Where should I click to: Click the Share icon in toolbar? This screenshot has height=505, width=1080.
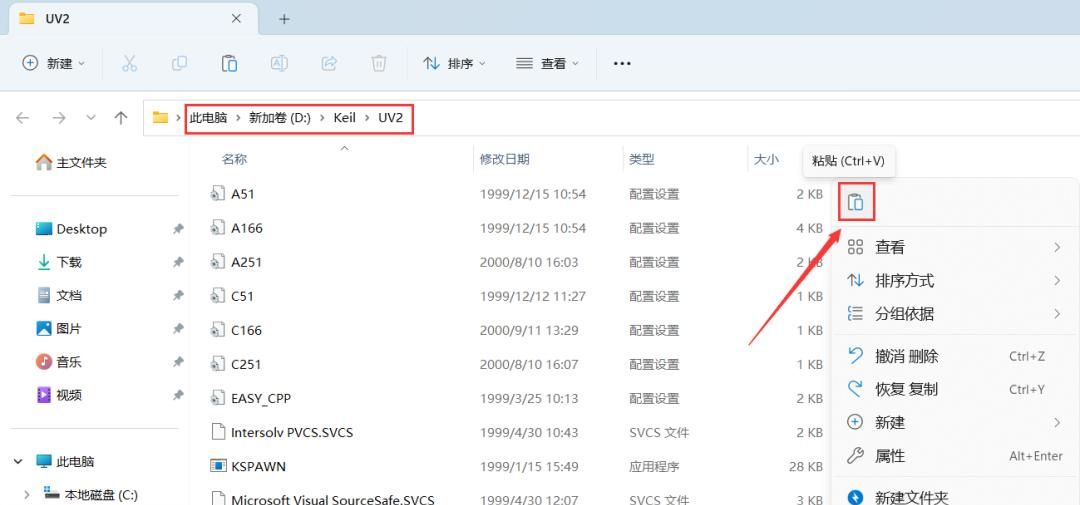pyautogui.click(x=329, y=63)
